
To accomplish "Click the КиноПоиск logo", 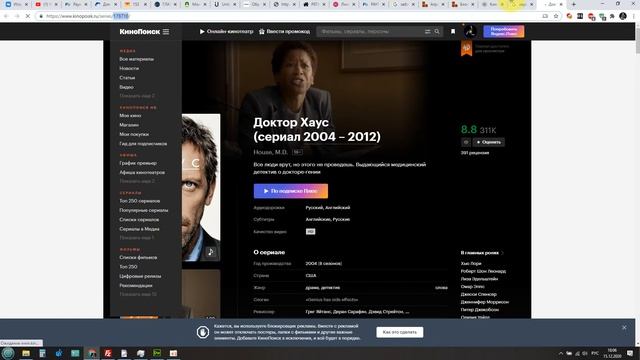I will 140,32.
